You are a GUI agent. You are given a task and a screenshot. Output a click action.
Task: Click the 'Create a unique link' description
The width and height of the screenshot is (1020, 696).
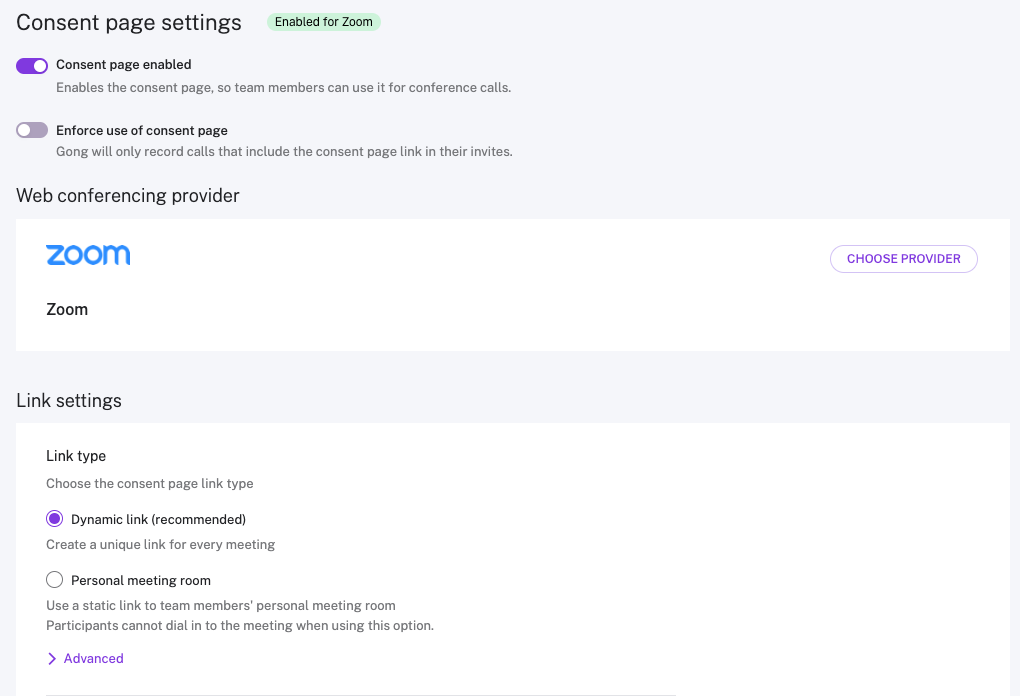[160, 545]
